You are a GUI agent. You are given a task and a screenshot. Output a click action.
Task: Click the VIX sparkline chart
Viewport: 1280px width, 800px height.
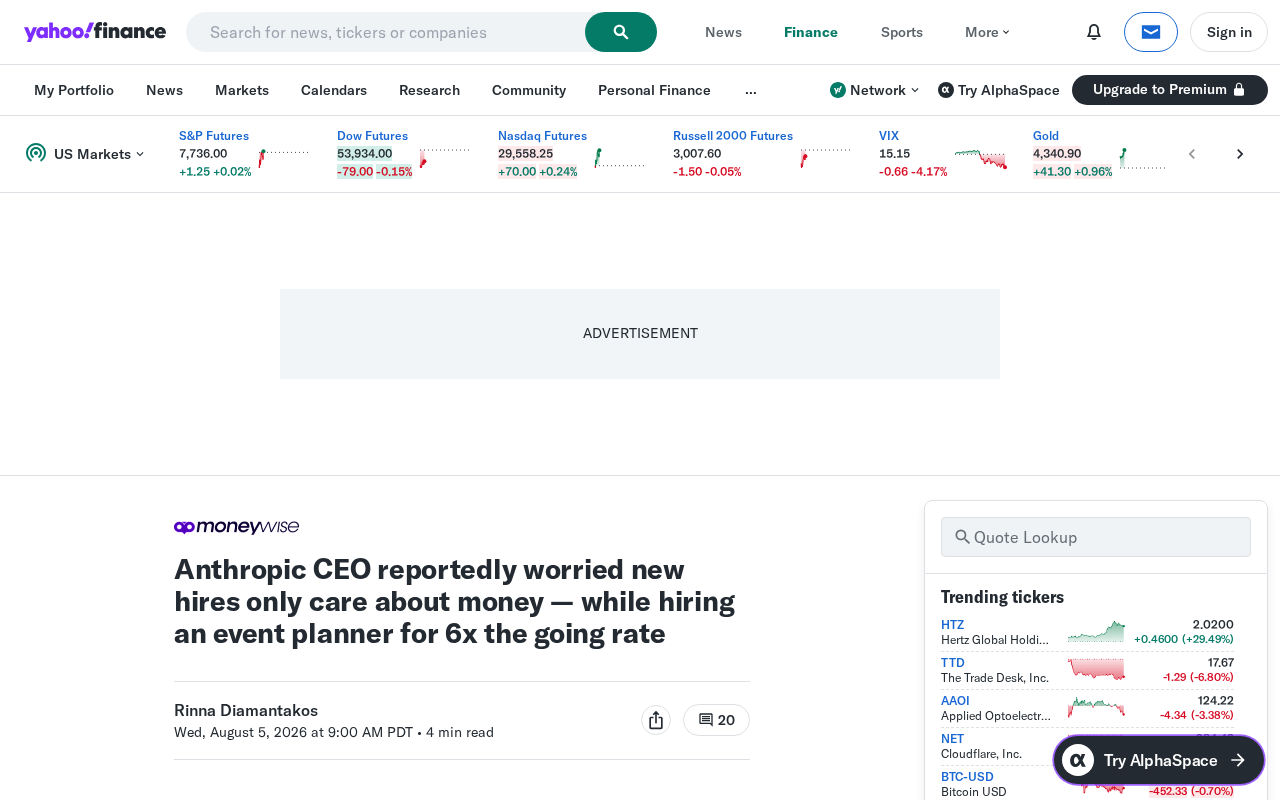point(981,158)
